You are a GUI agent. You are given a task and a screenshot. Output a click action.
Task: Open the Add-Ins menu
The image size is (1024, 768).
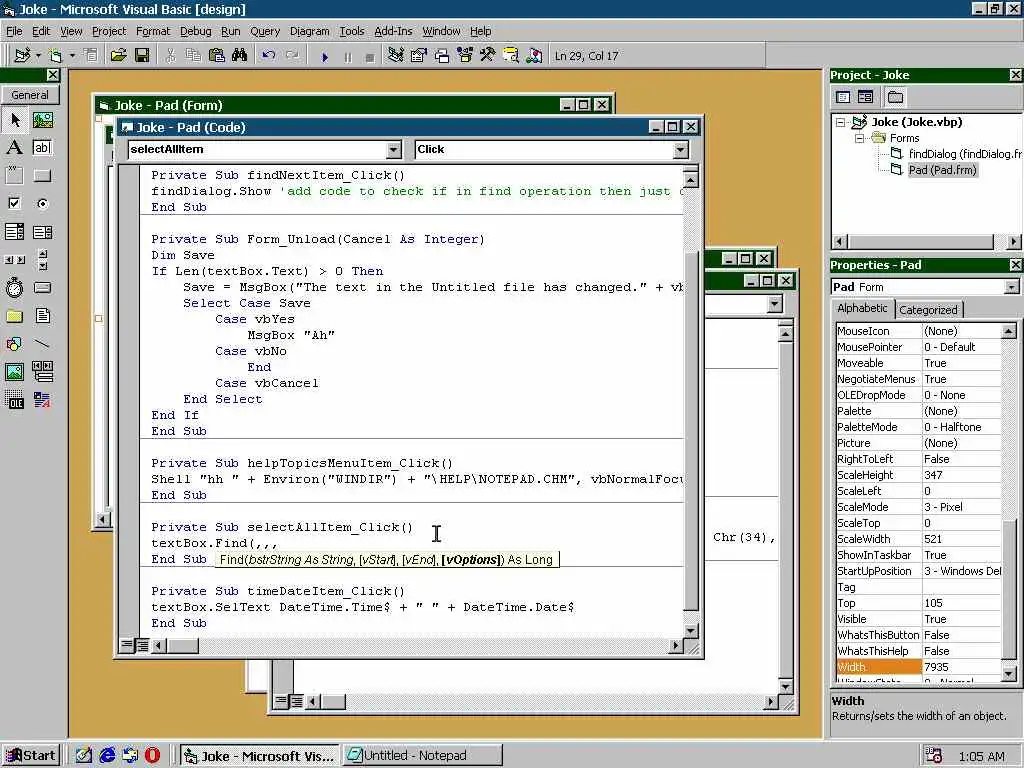[393, 31]
